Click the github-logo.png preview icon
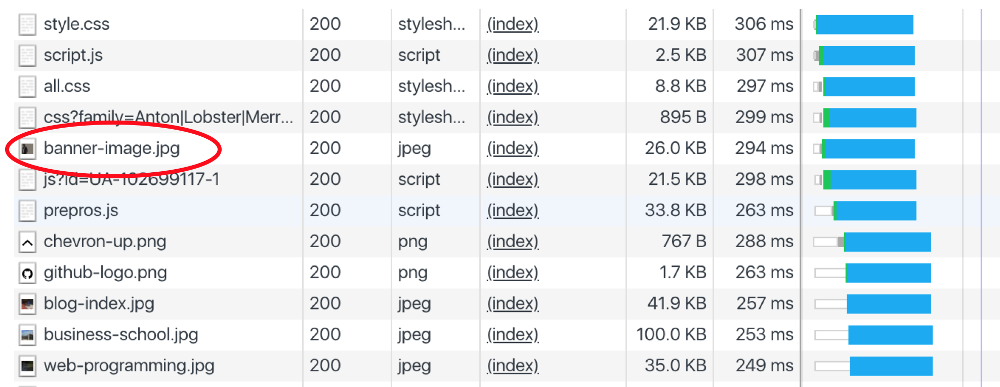Screen dimensions: 1000x387 point(27,274)
